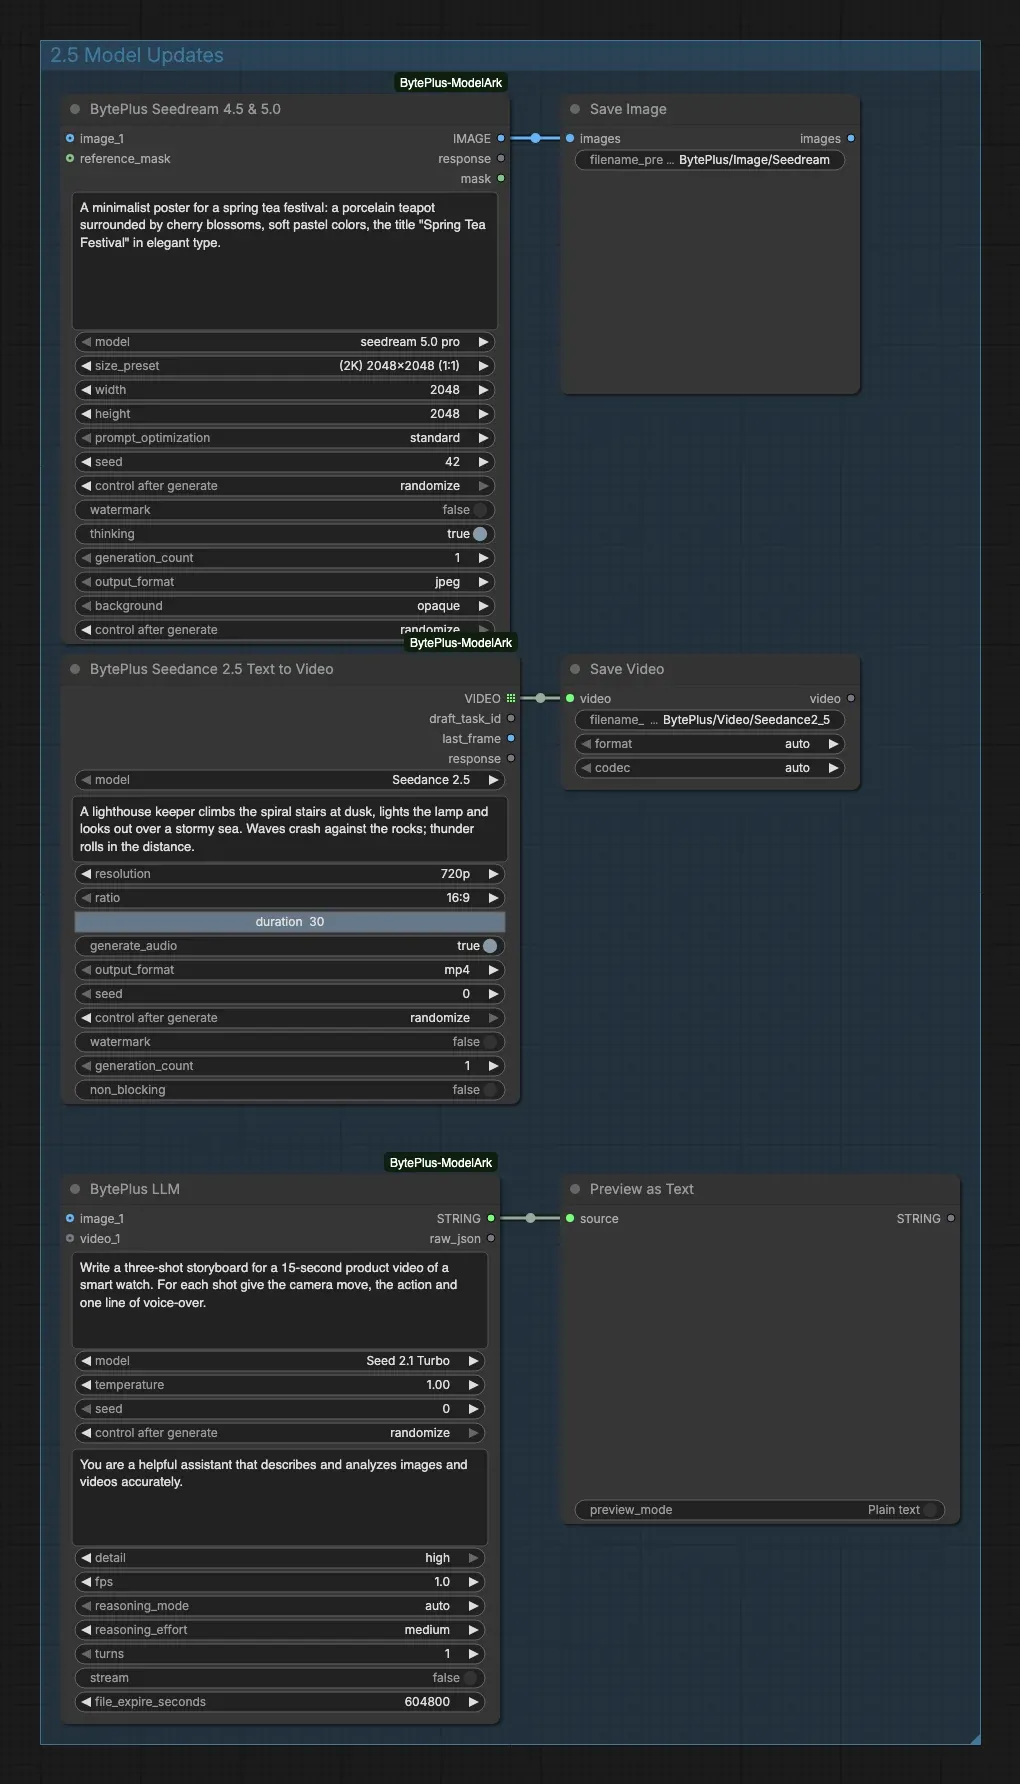Viewport: 1020px width, 1784px height.
Task: Open LLM model Seed 2.1 Turbo dropdown
Action: [x=280, y=1361]
